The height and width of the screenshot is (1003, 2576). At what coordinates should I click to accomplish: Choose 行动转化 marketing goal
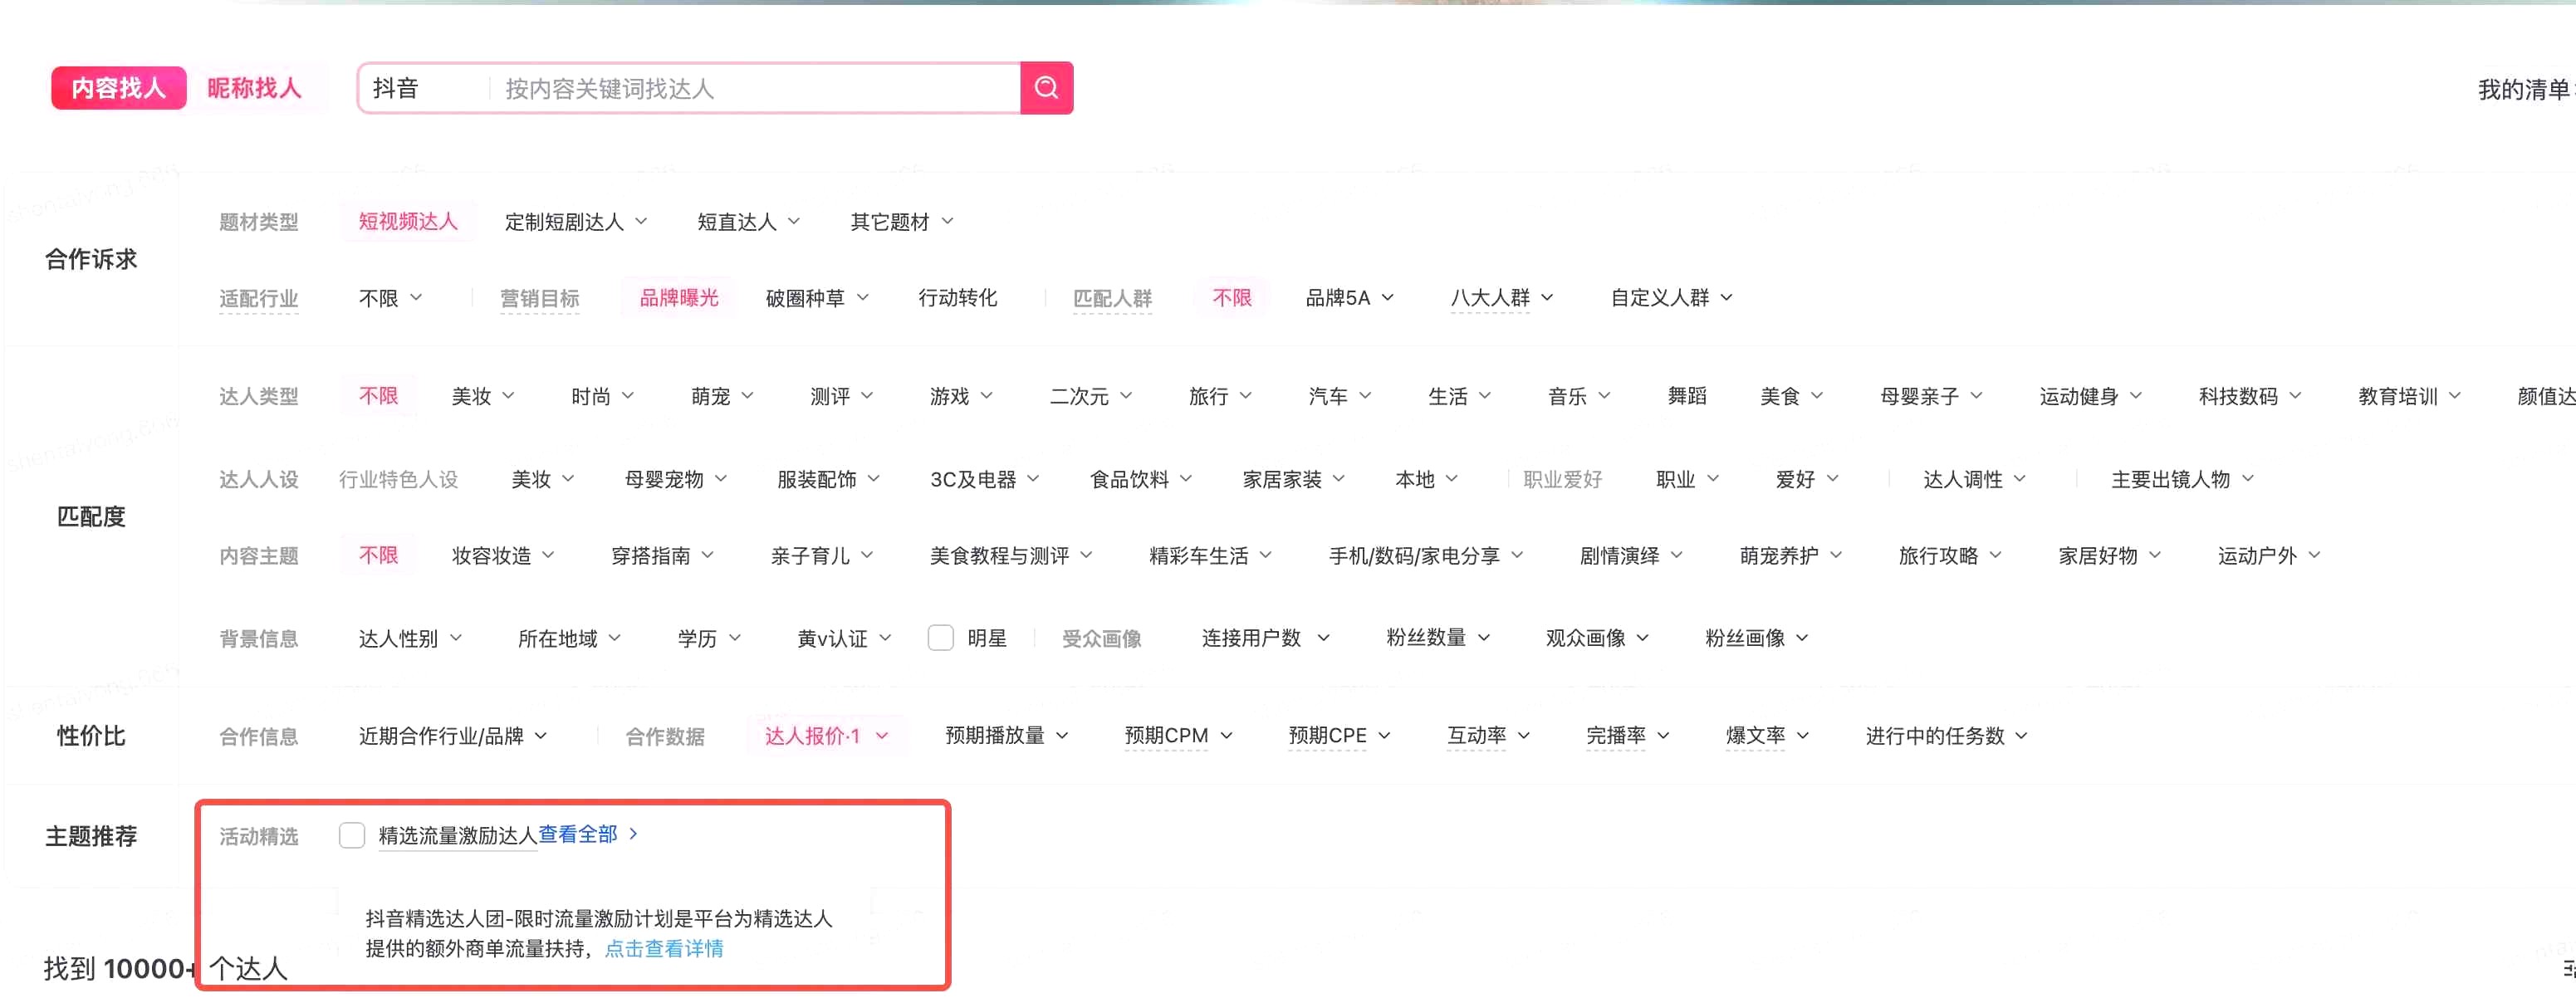(957, 298)
